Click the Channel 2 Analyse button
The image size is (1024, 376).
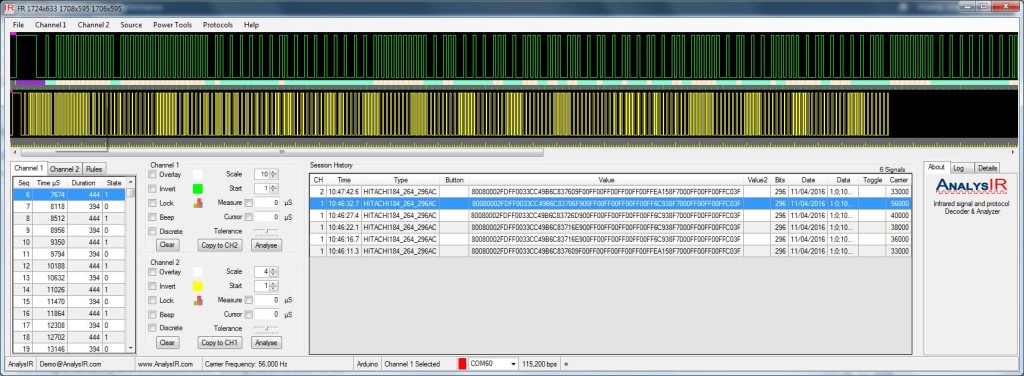(x=266, y=343)
